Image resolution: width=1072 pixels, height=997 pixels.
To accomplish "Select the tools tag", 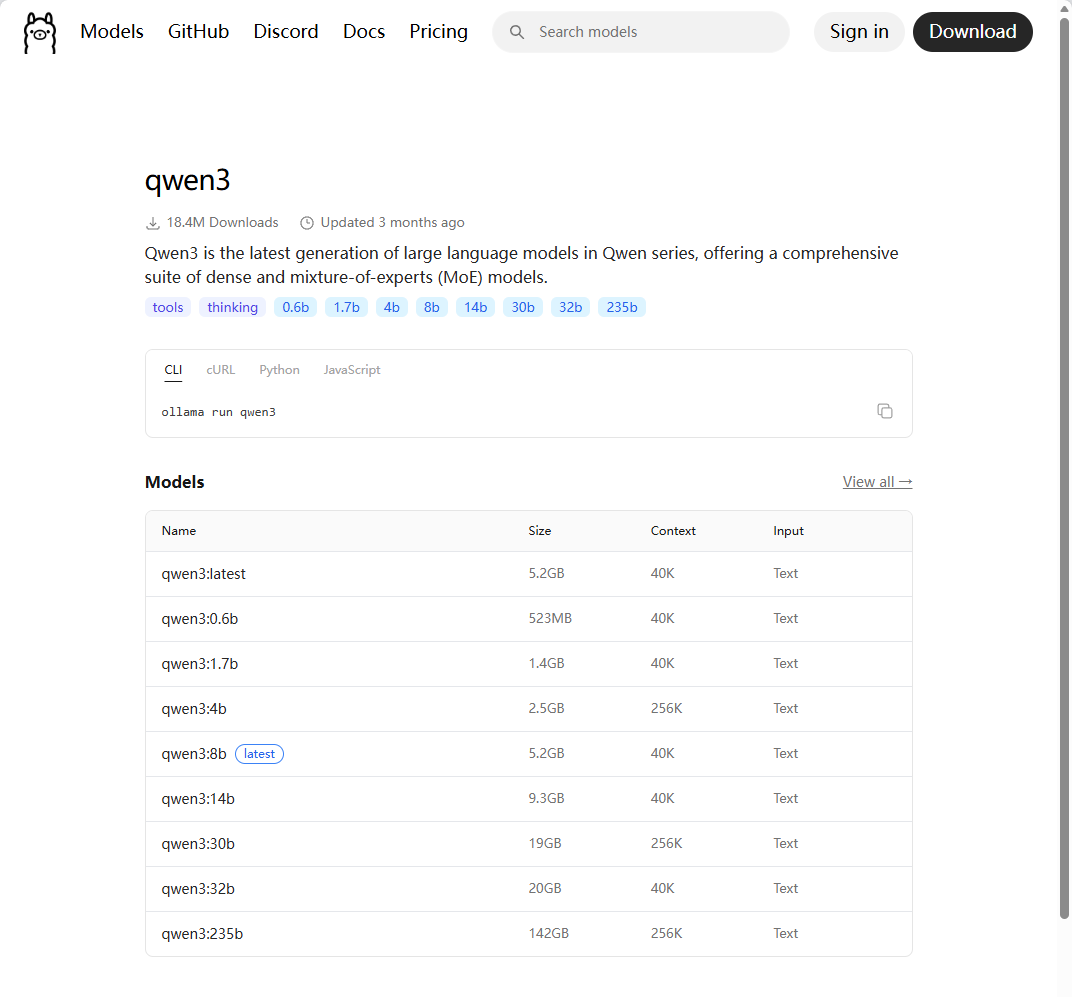I will [168, 308].
